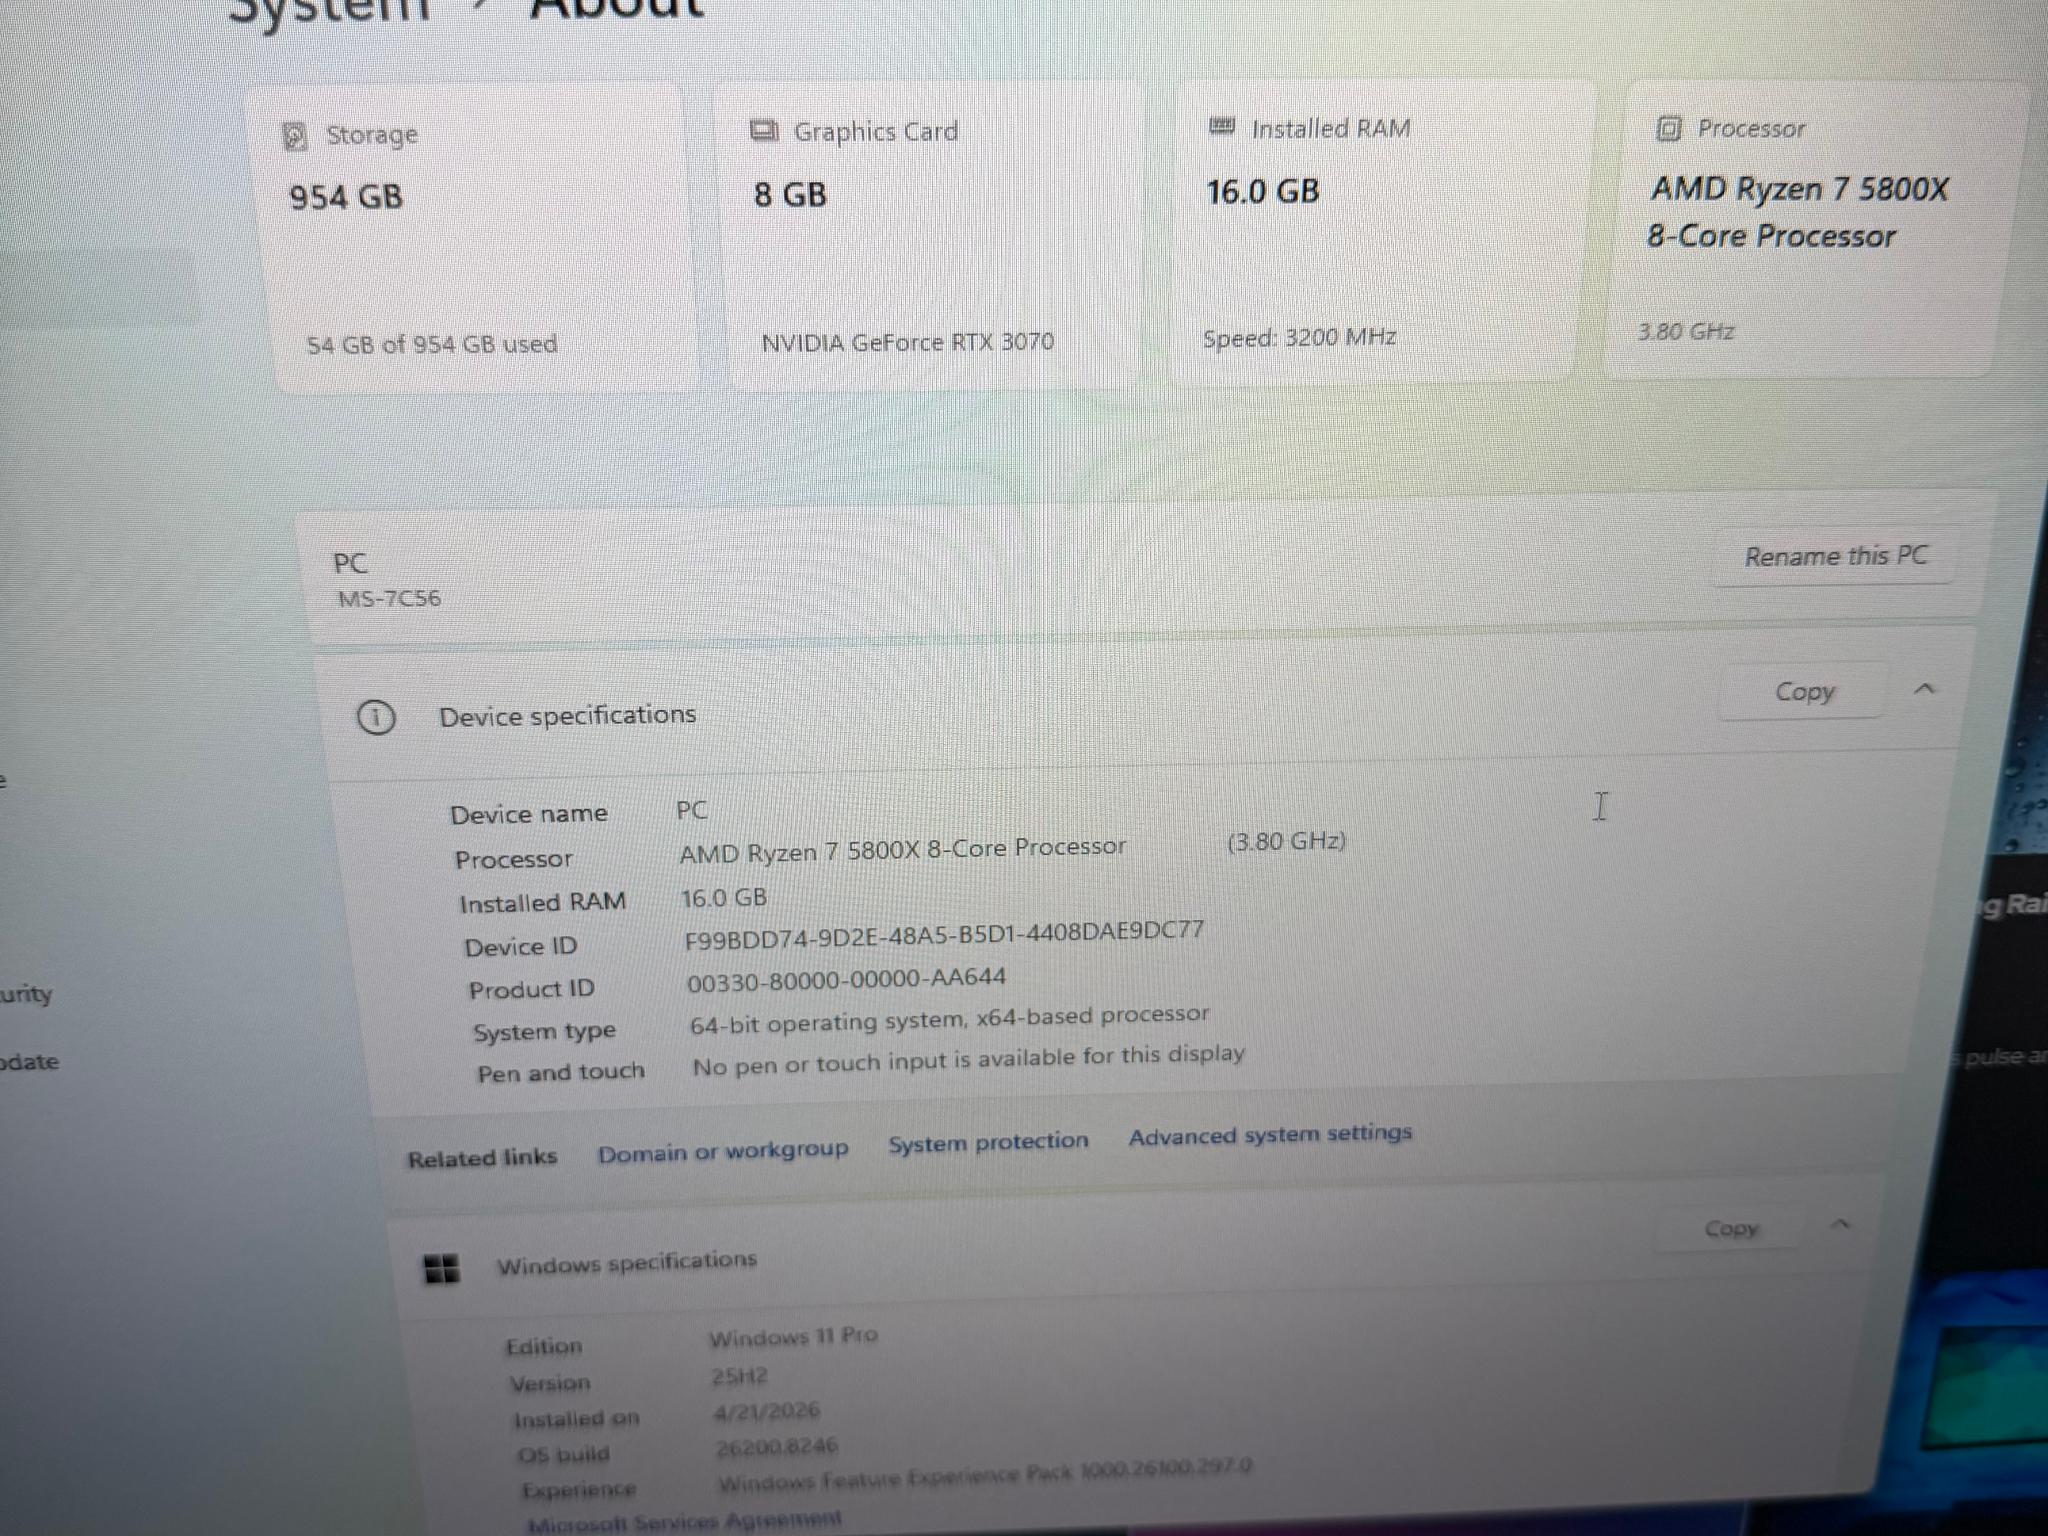Click the '3.80 GHz' text in Processor card
This screenshot has height=1536, width=2048.
(x=1686, y=331)
